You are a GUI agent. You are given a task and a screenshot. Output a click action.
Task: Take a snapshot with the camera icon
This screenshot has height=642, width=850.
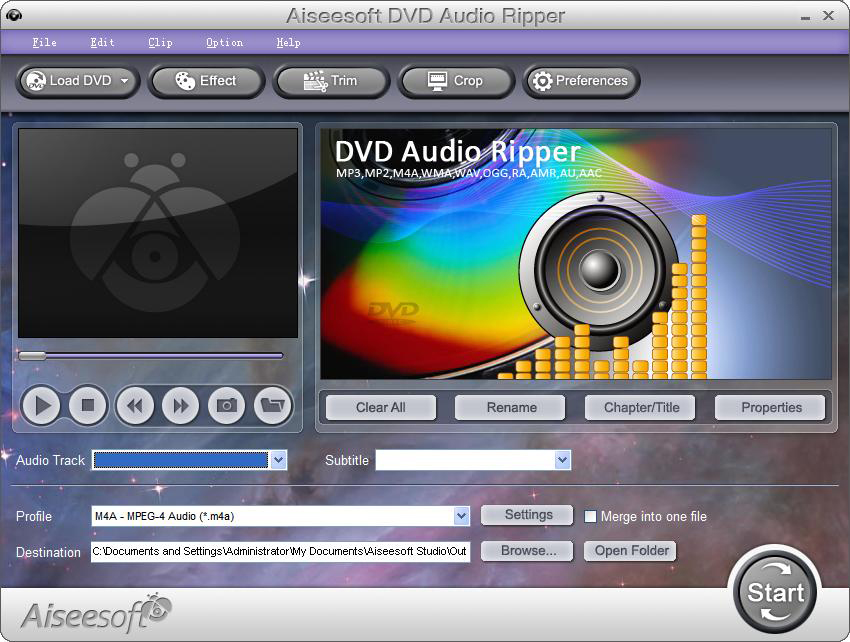click(x=227, y=405)
